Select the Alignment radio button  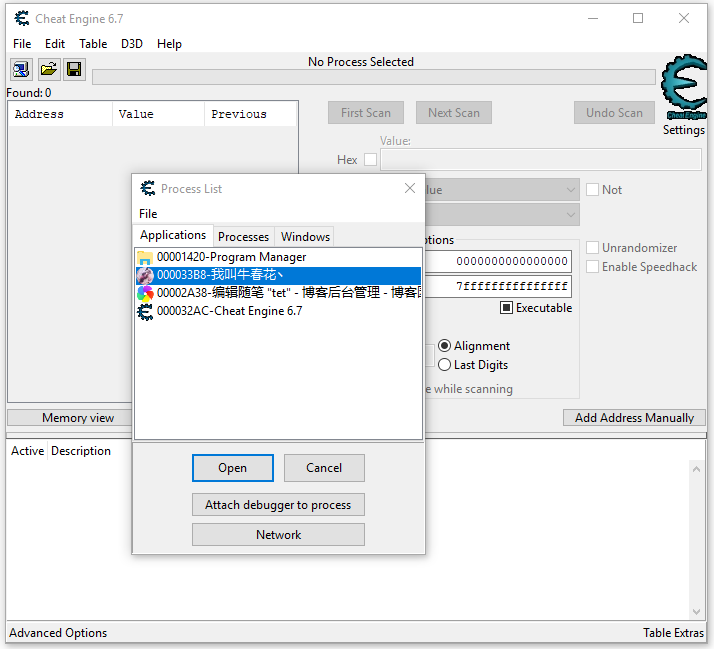pyautogui.click(x=444, y=346)
